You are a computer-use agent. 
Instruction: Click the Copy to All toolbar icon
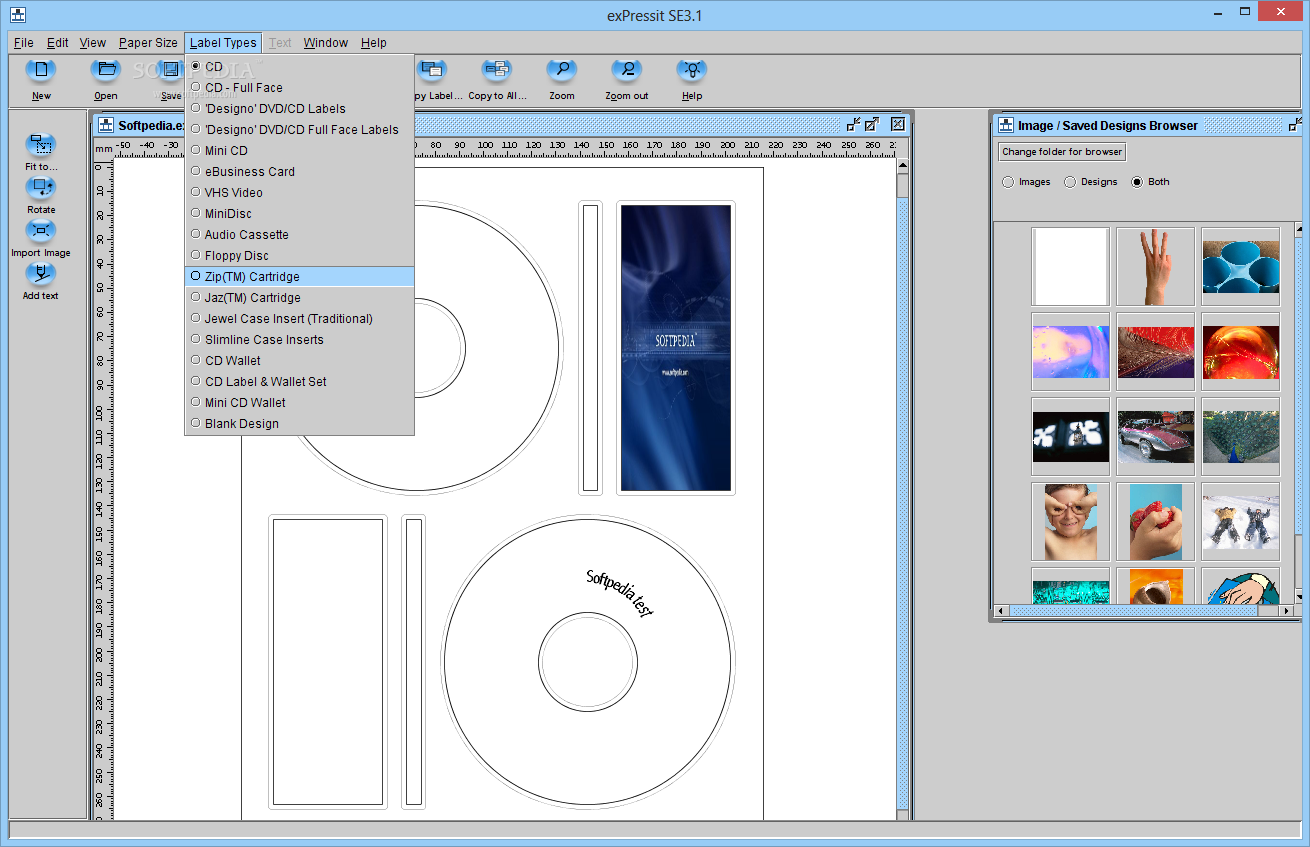click(x=496, y=70)
